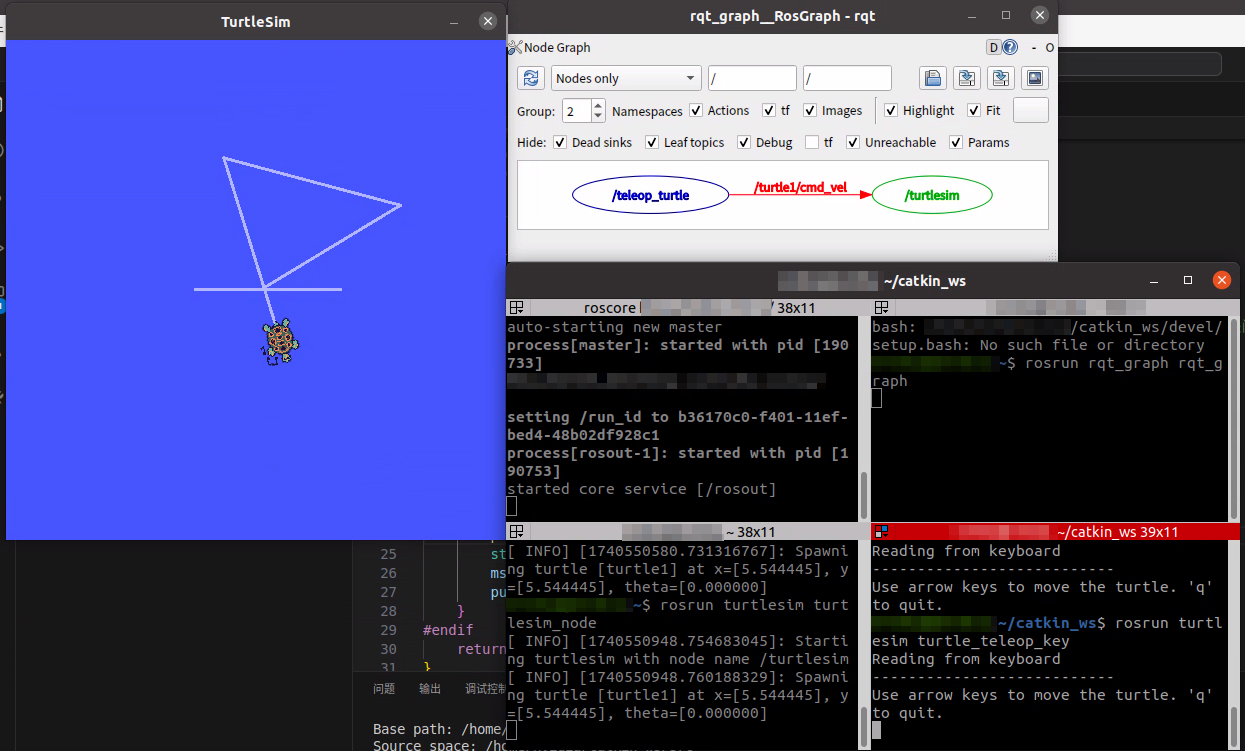
Task: Focus the first namespace filter field
Action: pyautogui.click(x=752, y=78)
